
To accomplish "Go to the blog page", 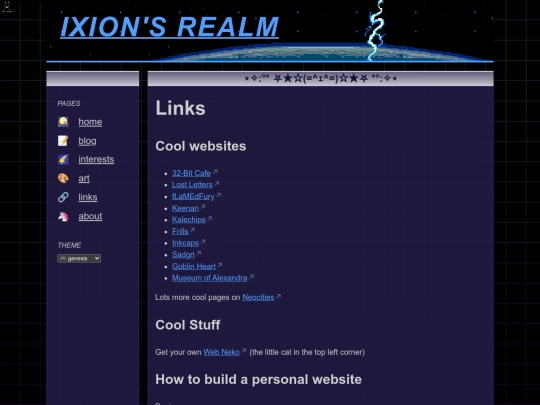I will (87, 141).
